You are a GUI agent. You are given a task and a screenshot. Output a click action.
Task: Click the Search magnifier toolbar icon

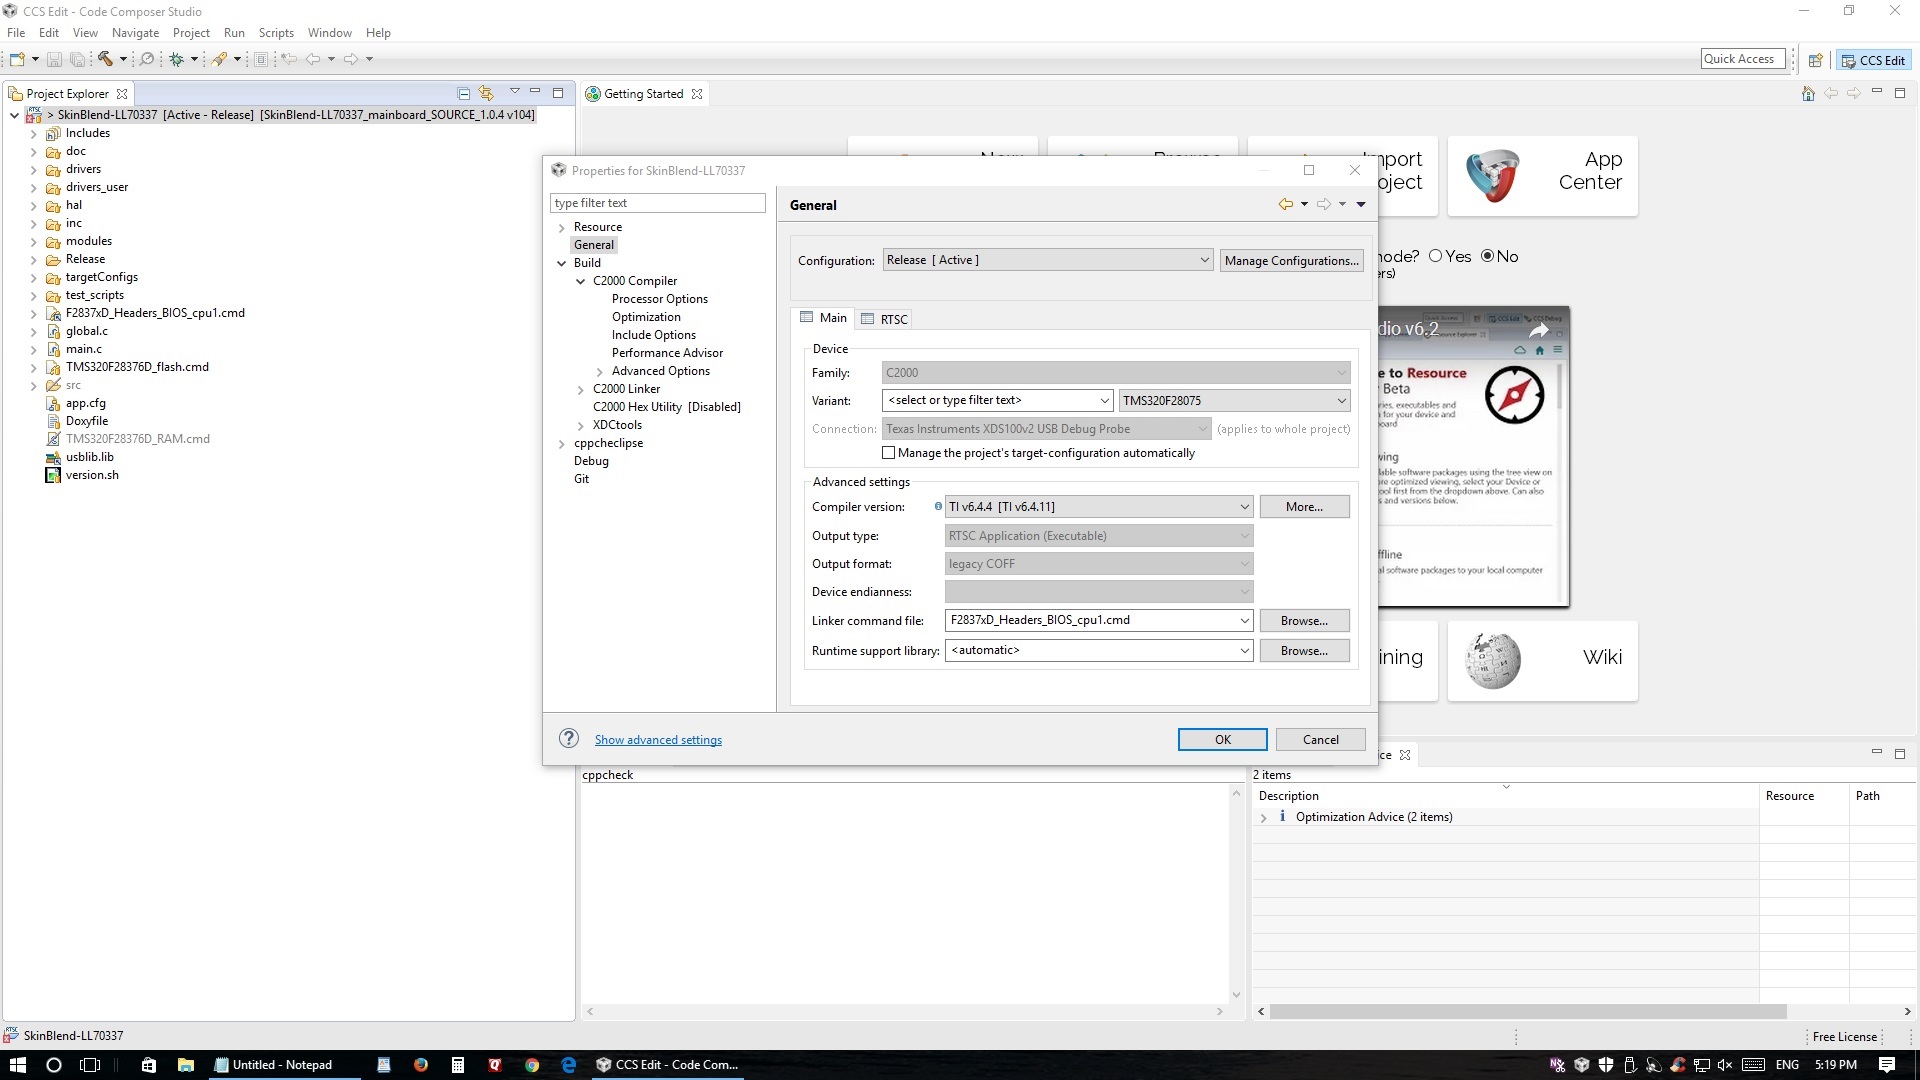(147, 60)
